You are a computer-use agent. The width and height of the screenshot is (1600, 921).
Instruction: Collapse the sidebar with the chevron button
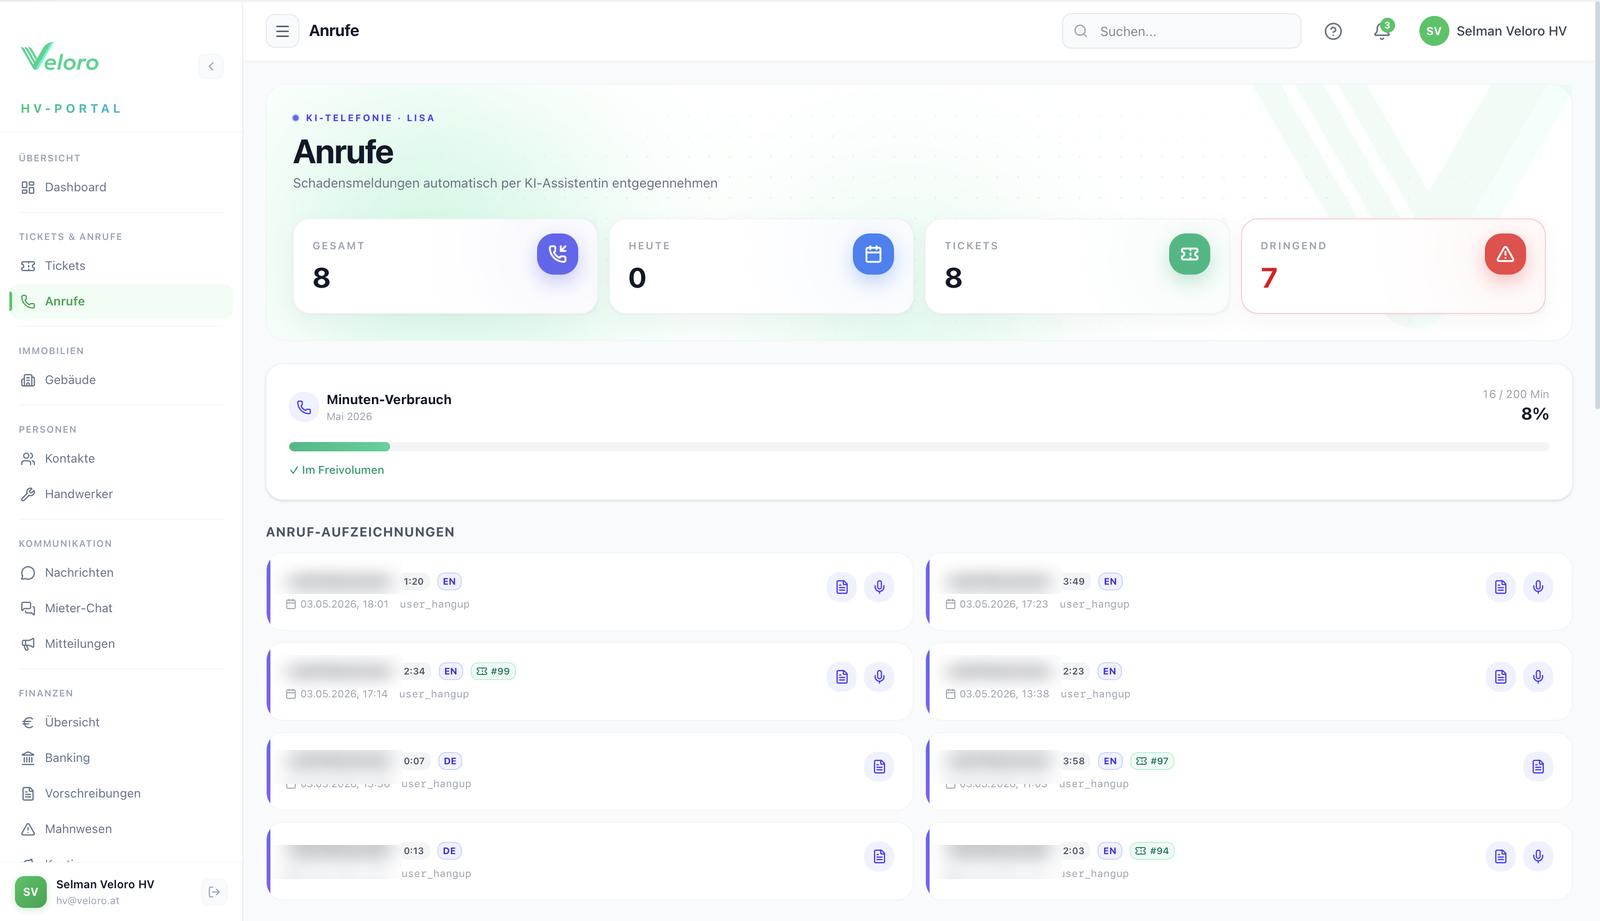tap(211, 66)
